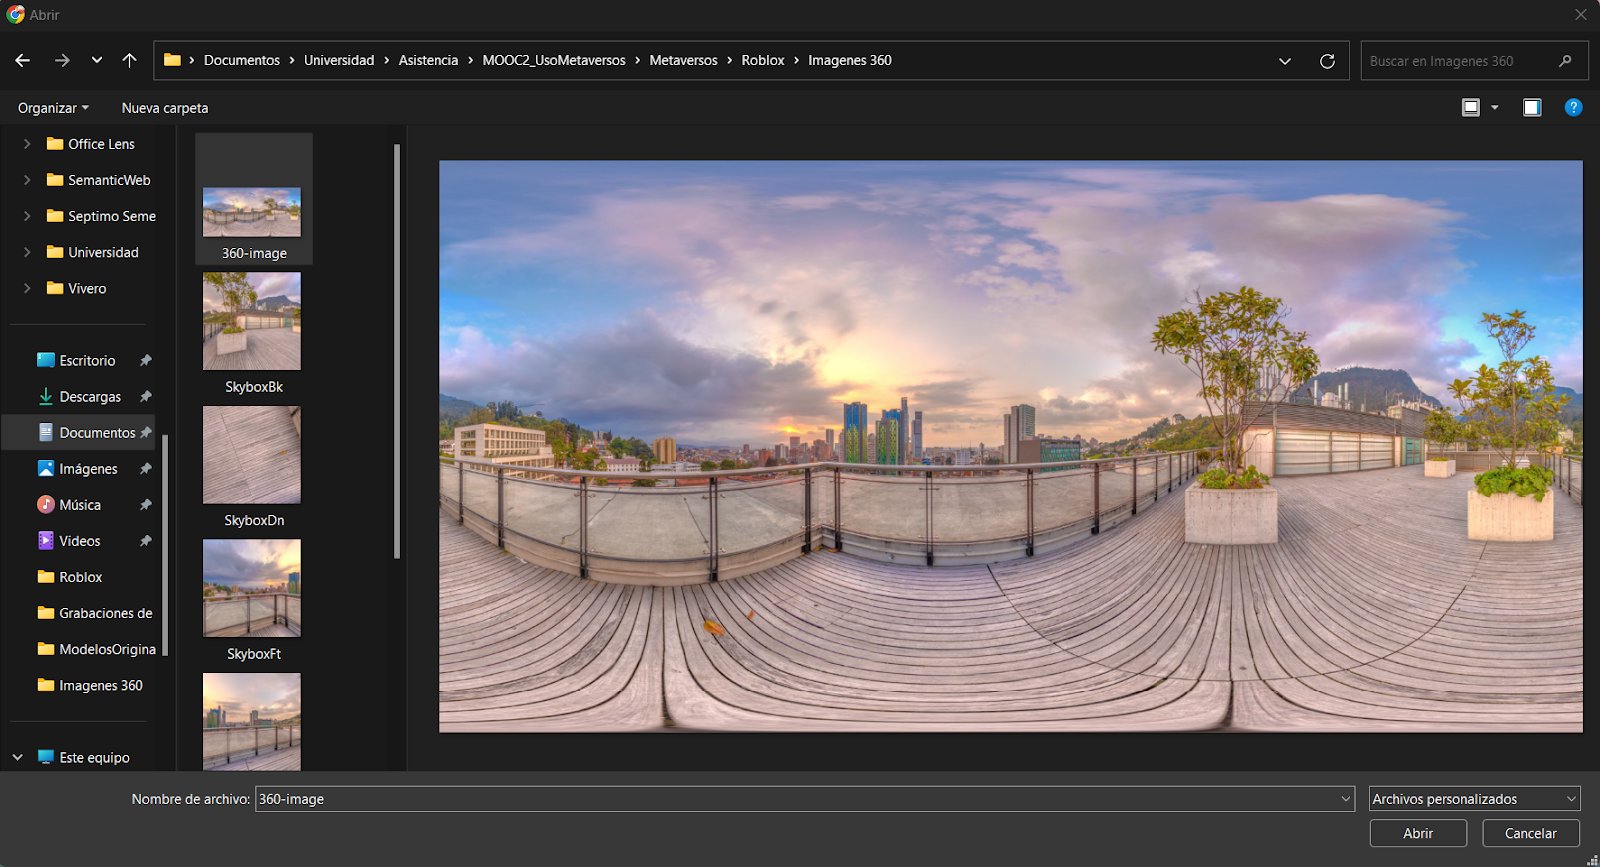1600x867 pixels.
Task: Expand the Office Lens folder tree
Action: [x=27, y=144]
